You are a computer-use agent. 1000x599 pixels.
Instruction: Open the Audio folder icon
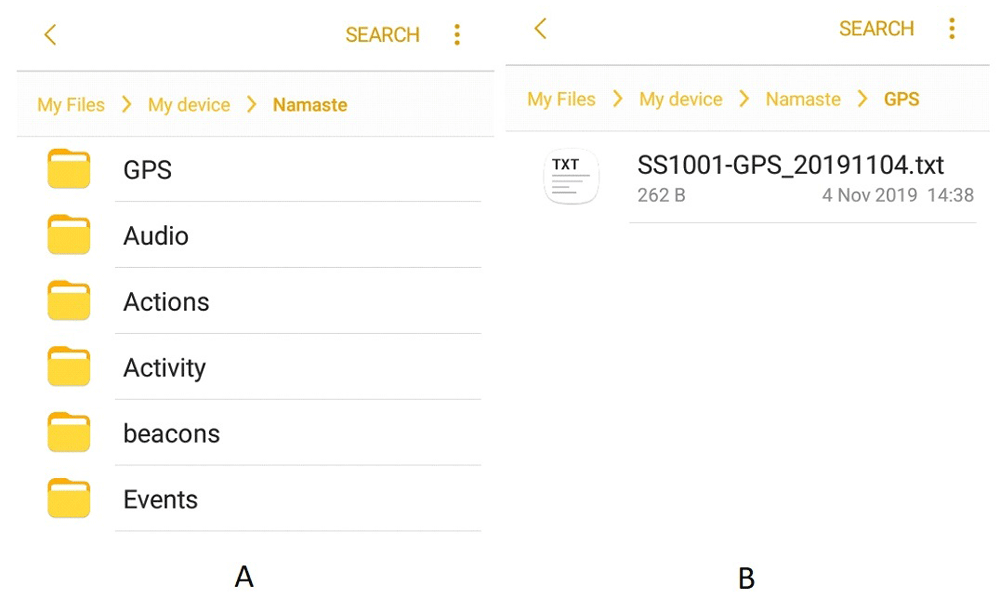click(69, 235)
